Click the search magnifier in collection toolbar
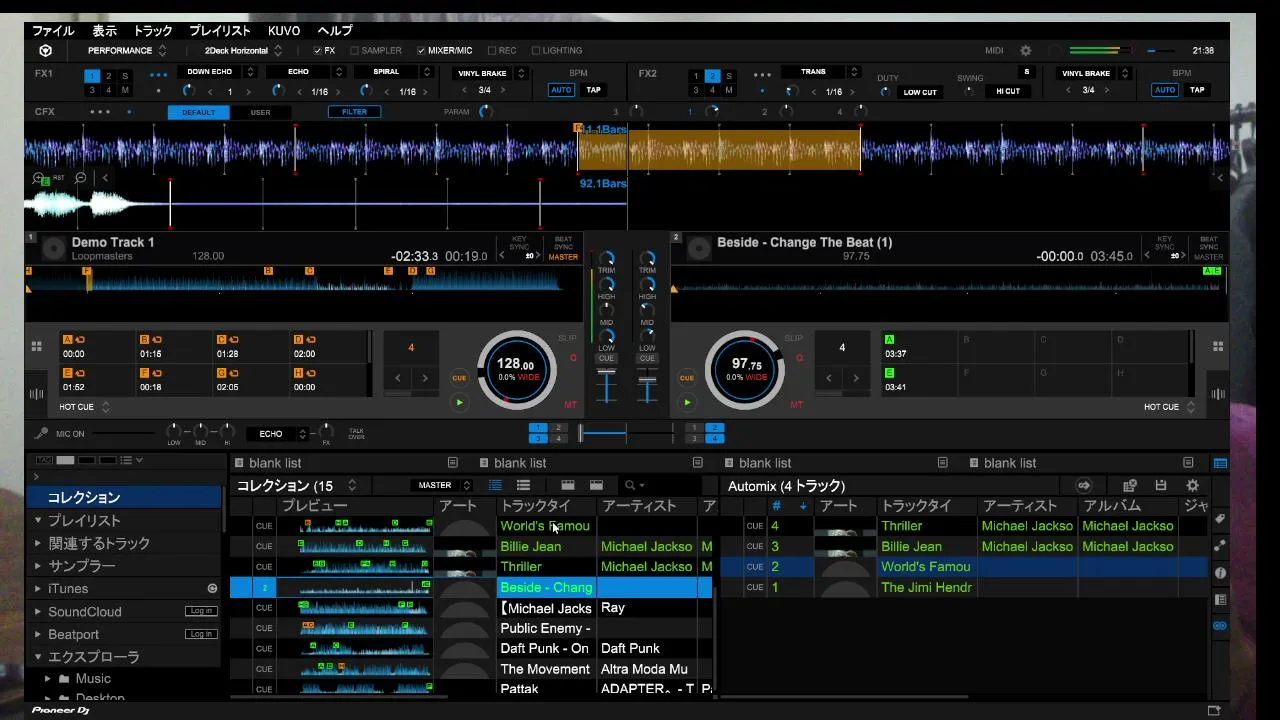 [630, 486]
